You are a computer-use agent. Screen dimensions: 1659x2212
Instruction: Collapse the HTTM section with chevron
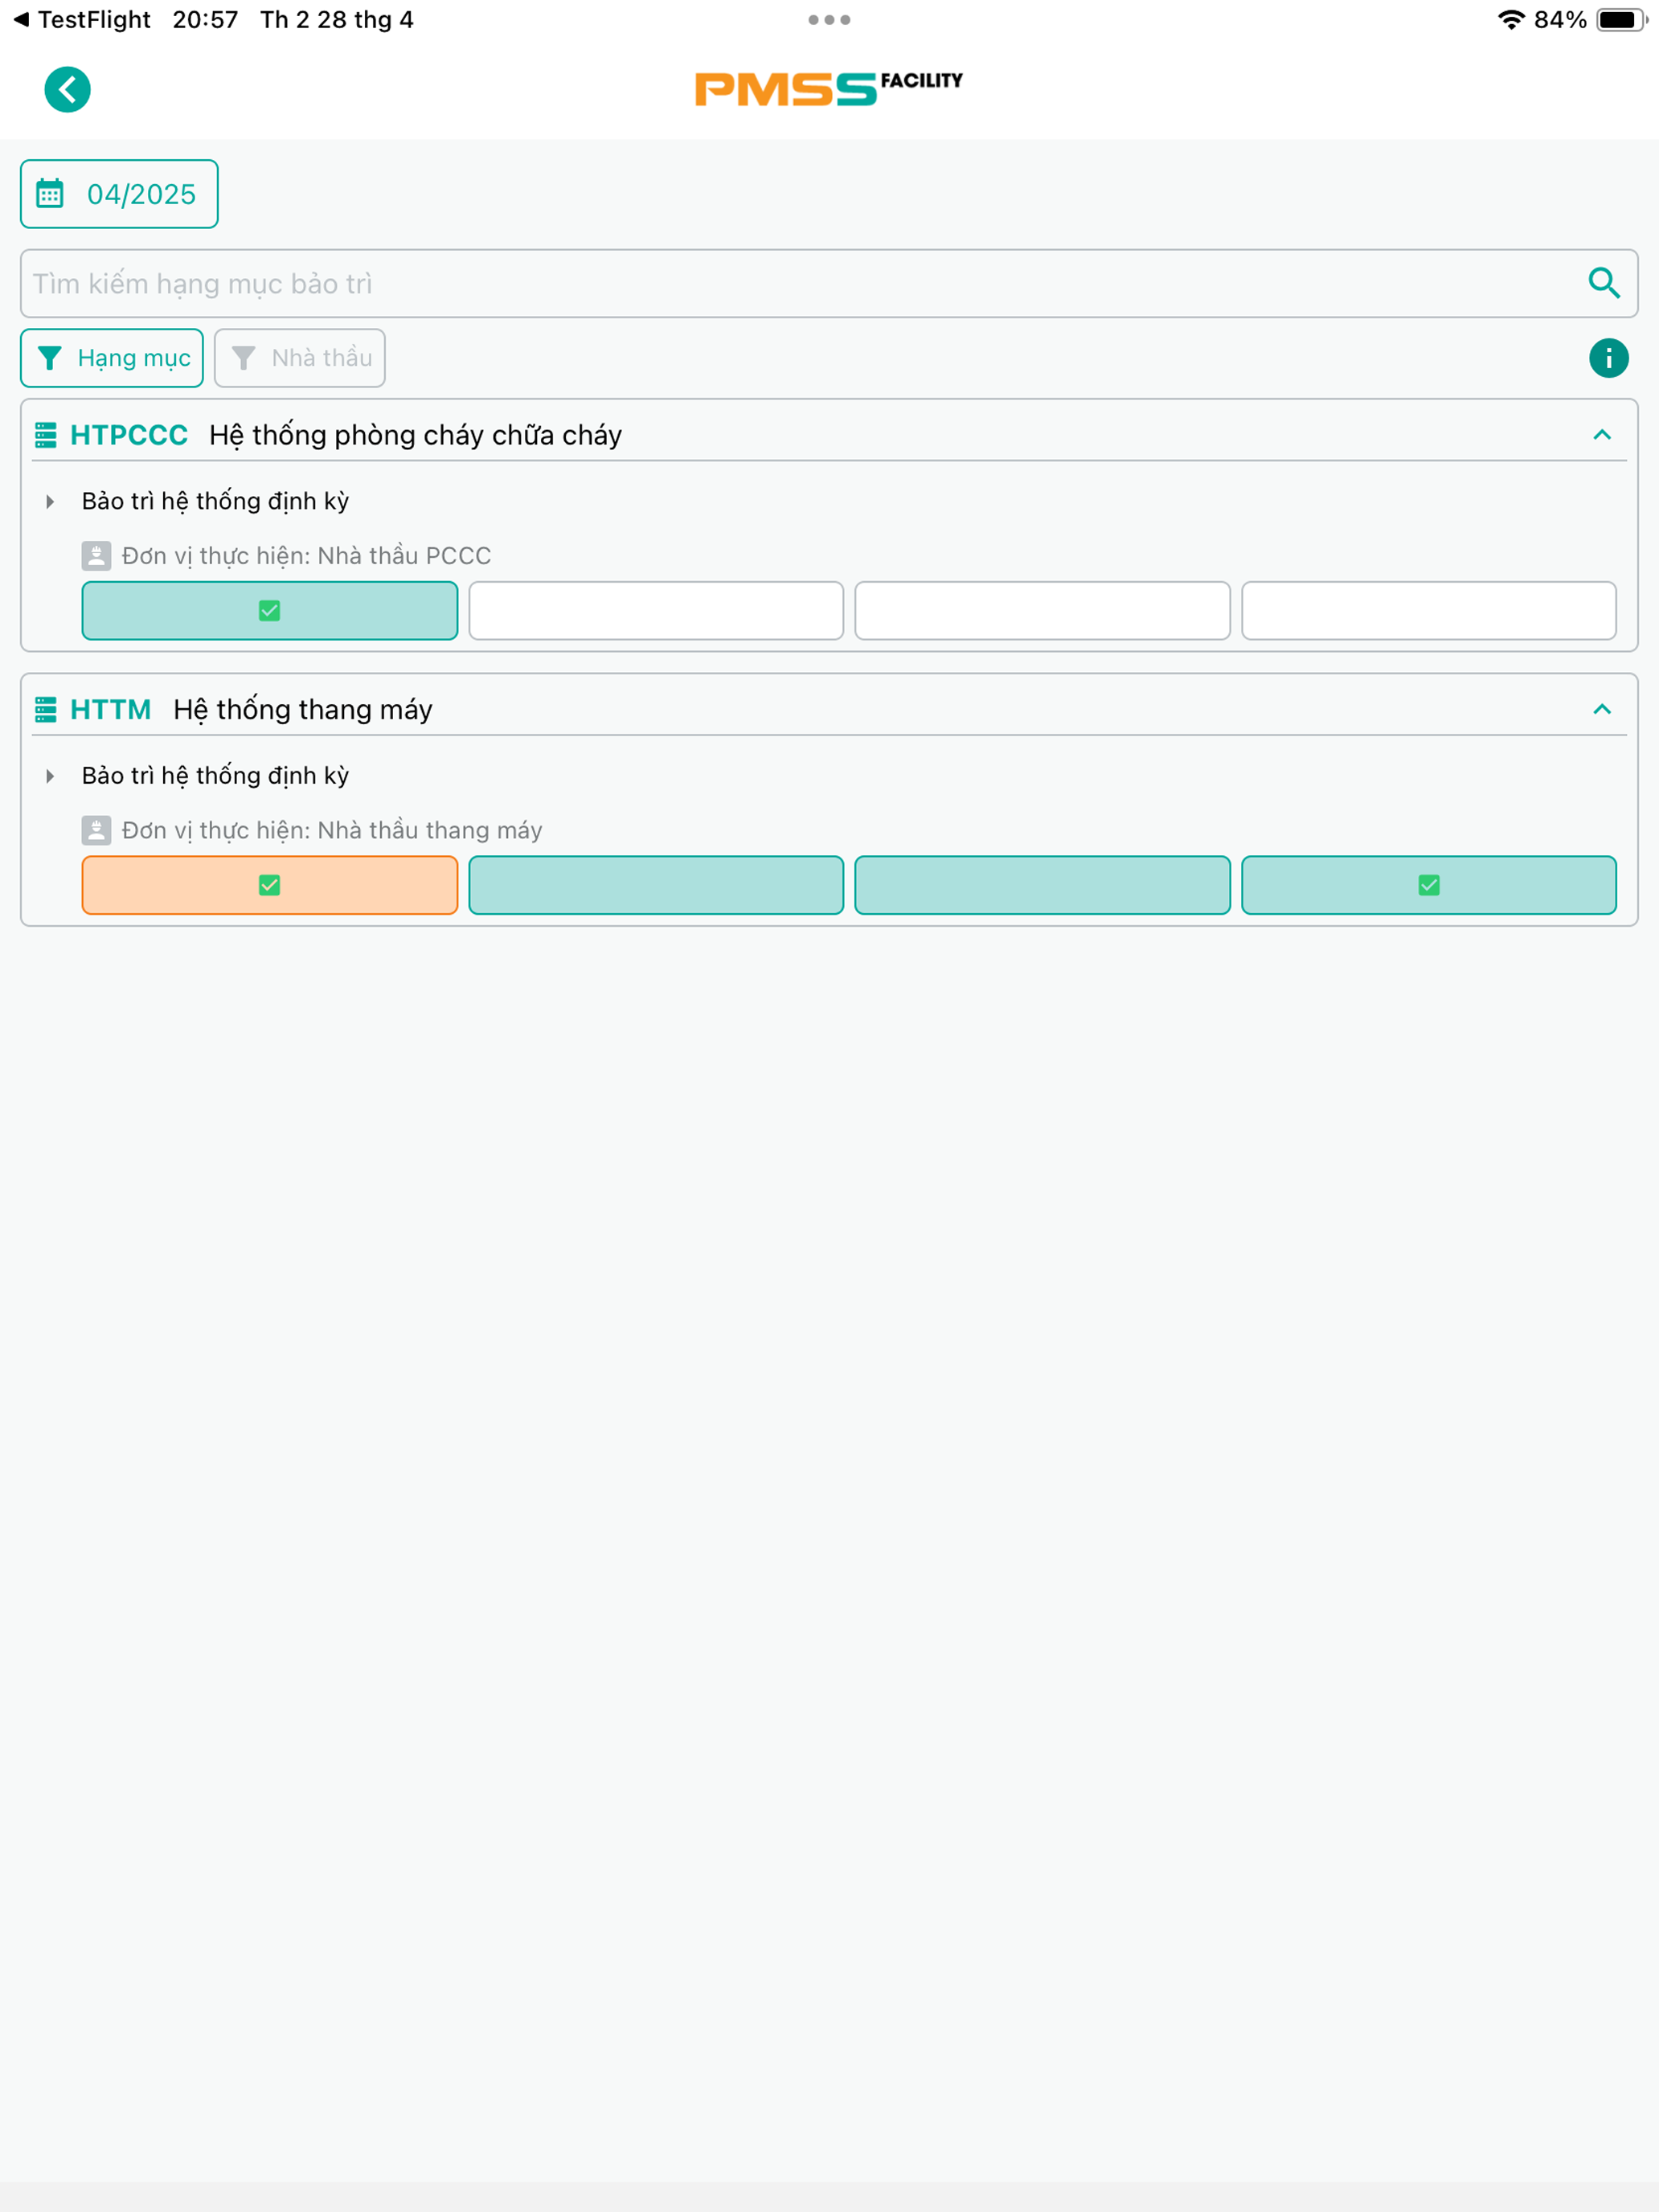click(1602, 710)
